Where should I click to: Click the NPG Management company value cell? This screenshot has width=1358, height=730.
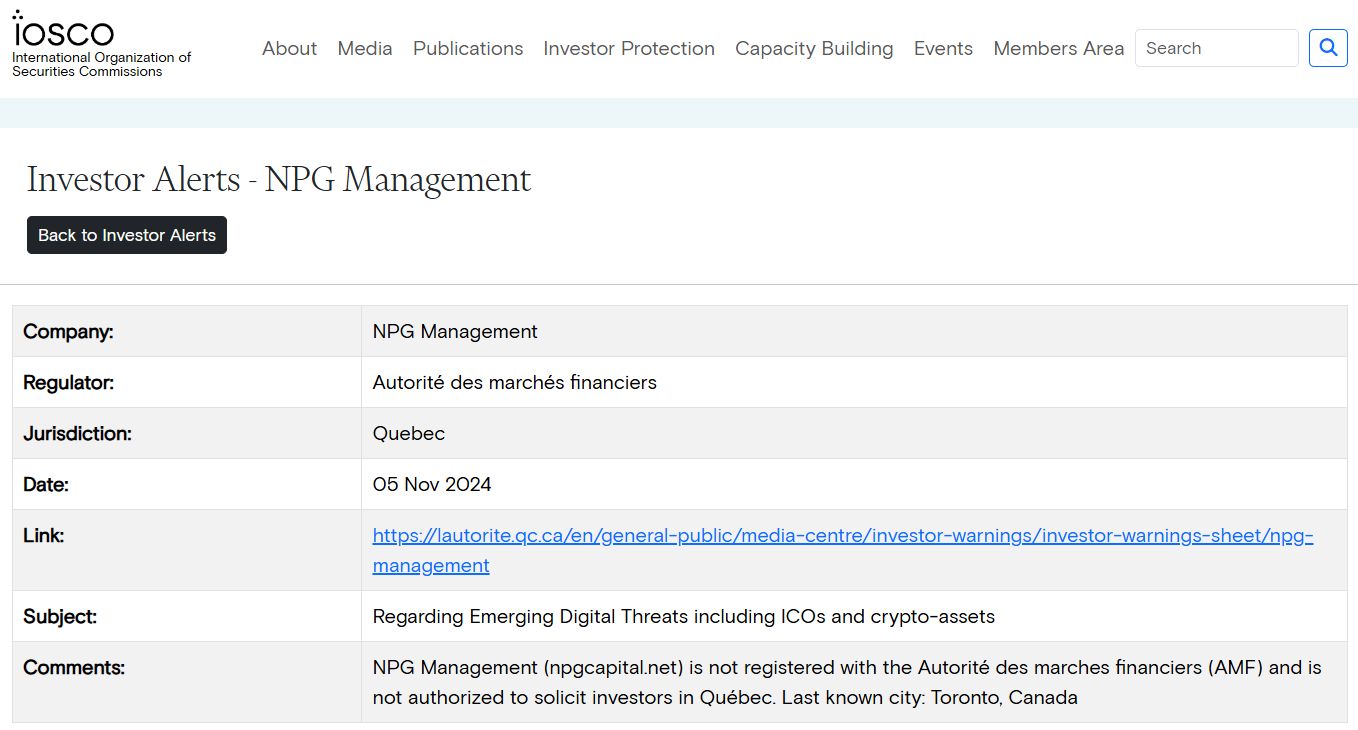[455, 331]
